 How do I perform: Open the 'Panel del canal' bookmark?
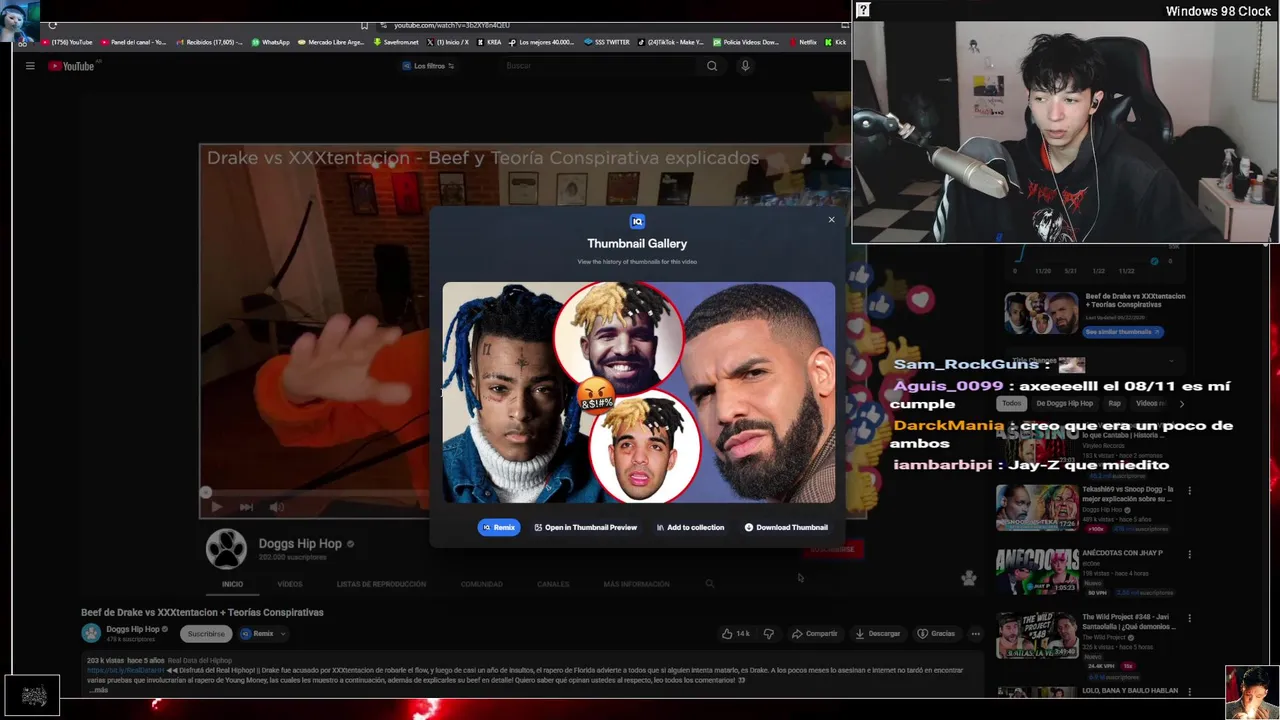[134, 42]
